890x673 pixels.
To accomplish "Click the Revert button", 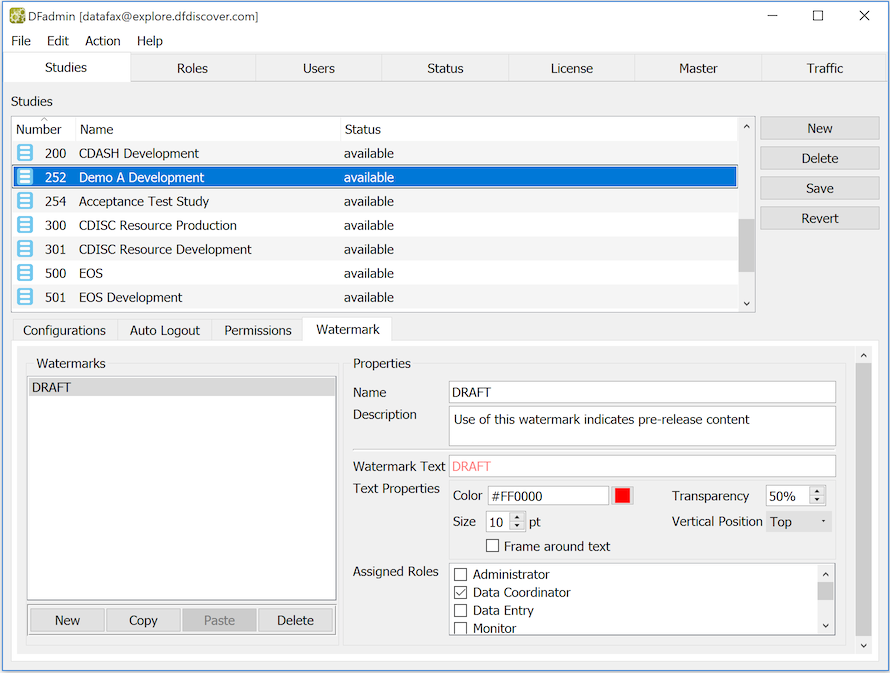I will pyautogui.click(x=820, y=218).
